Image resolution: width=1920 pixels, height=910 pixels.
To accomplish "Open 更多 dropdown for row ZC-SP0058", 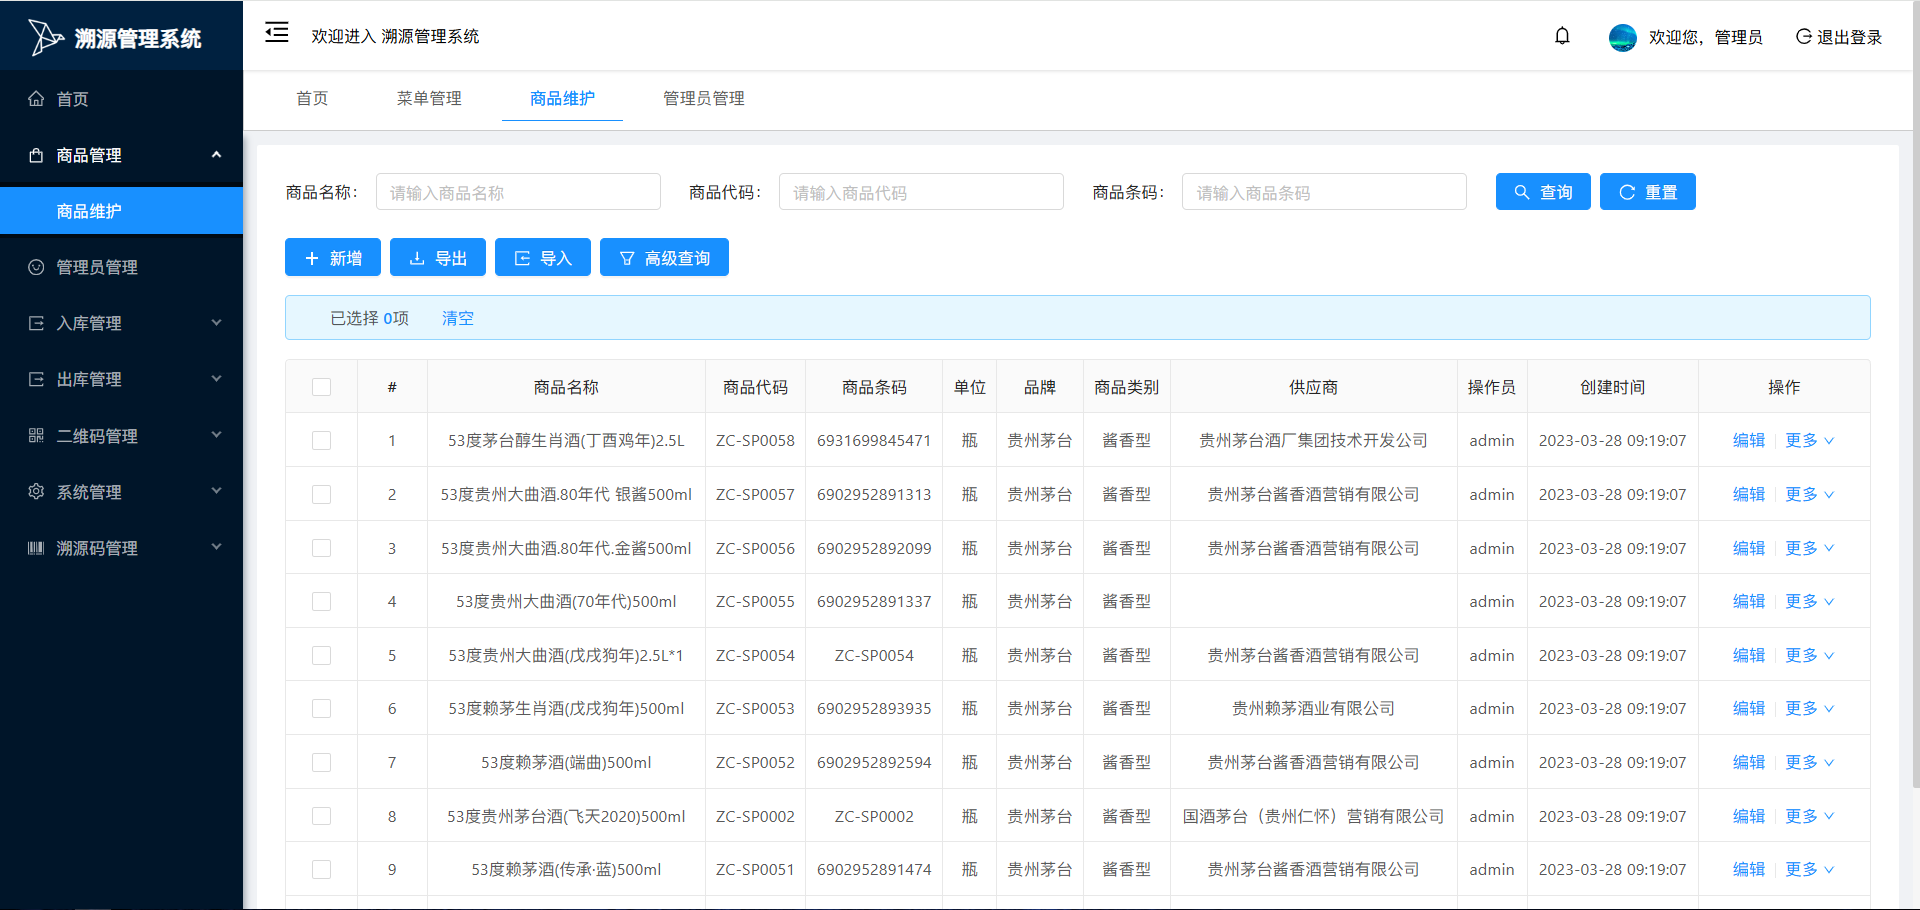I will click(1809, 440).
